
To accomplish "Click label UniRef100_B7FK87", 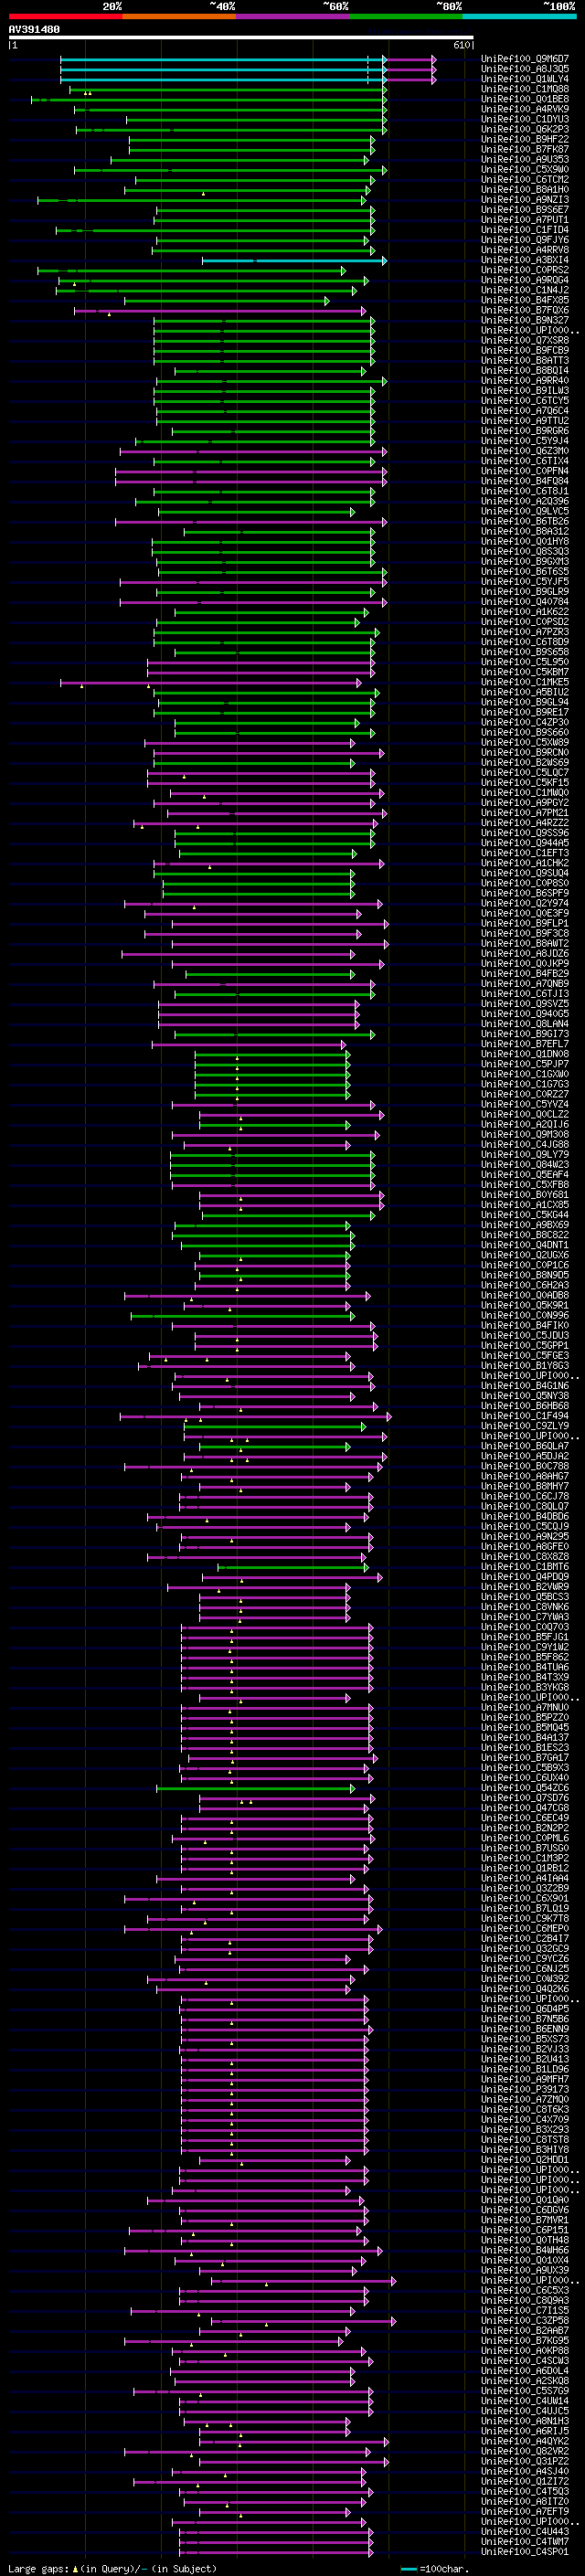I will tap(525, 149).
